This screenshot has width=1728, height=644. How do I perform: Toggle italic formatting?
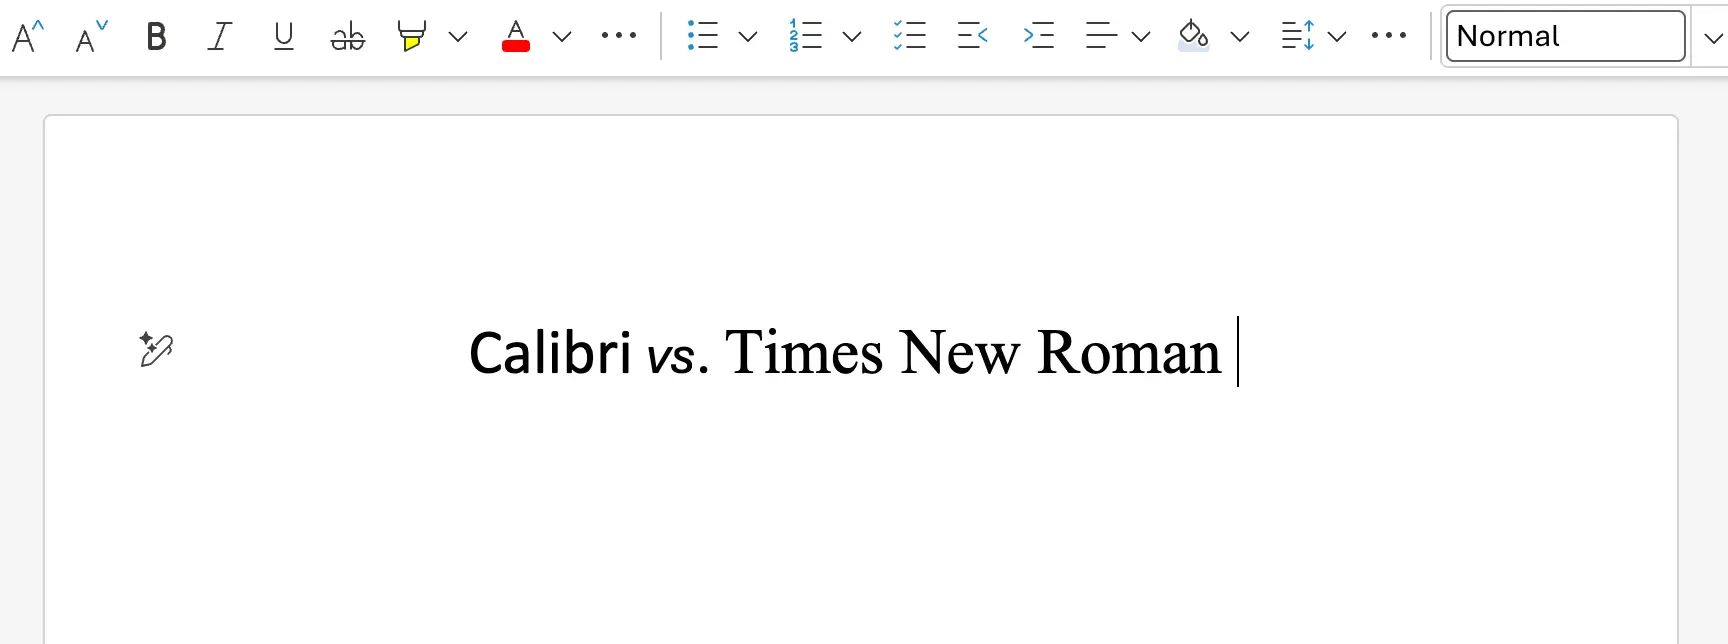pos(219,37)
